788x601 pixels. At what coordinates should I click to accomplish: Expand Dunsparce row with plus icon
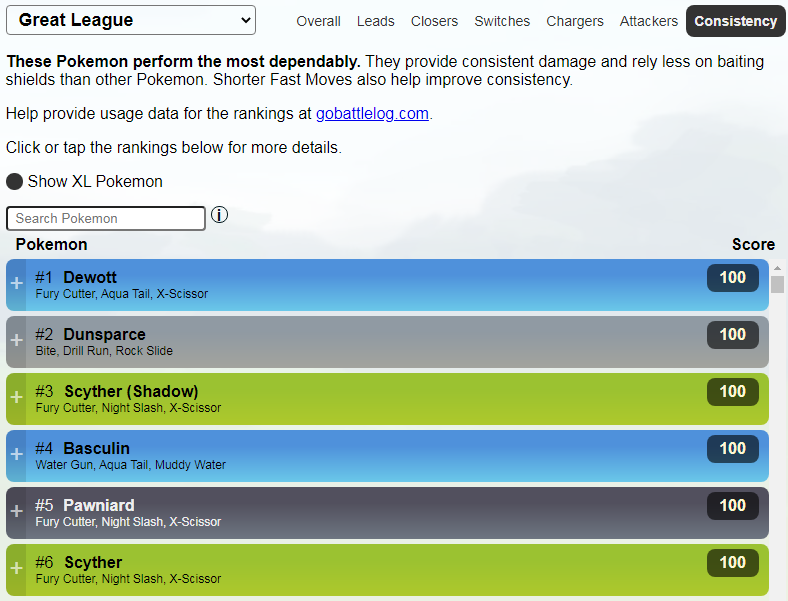click(17, 340)
